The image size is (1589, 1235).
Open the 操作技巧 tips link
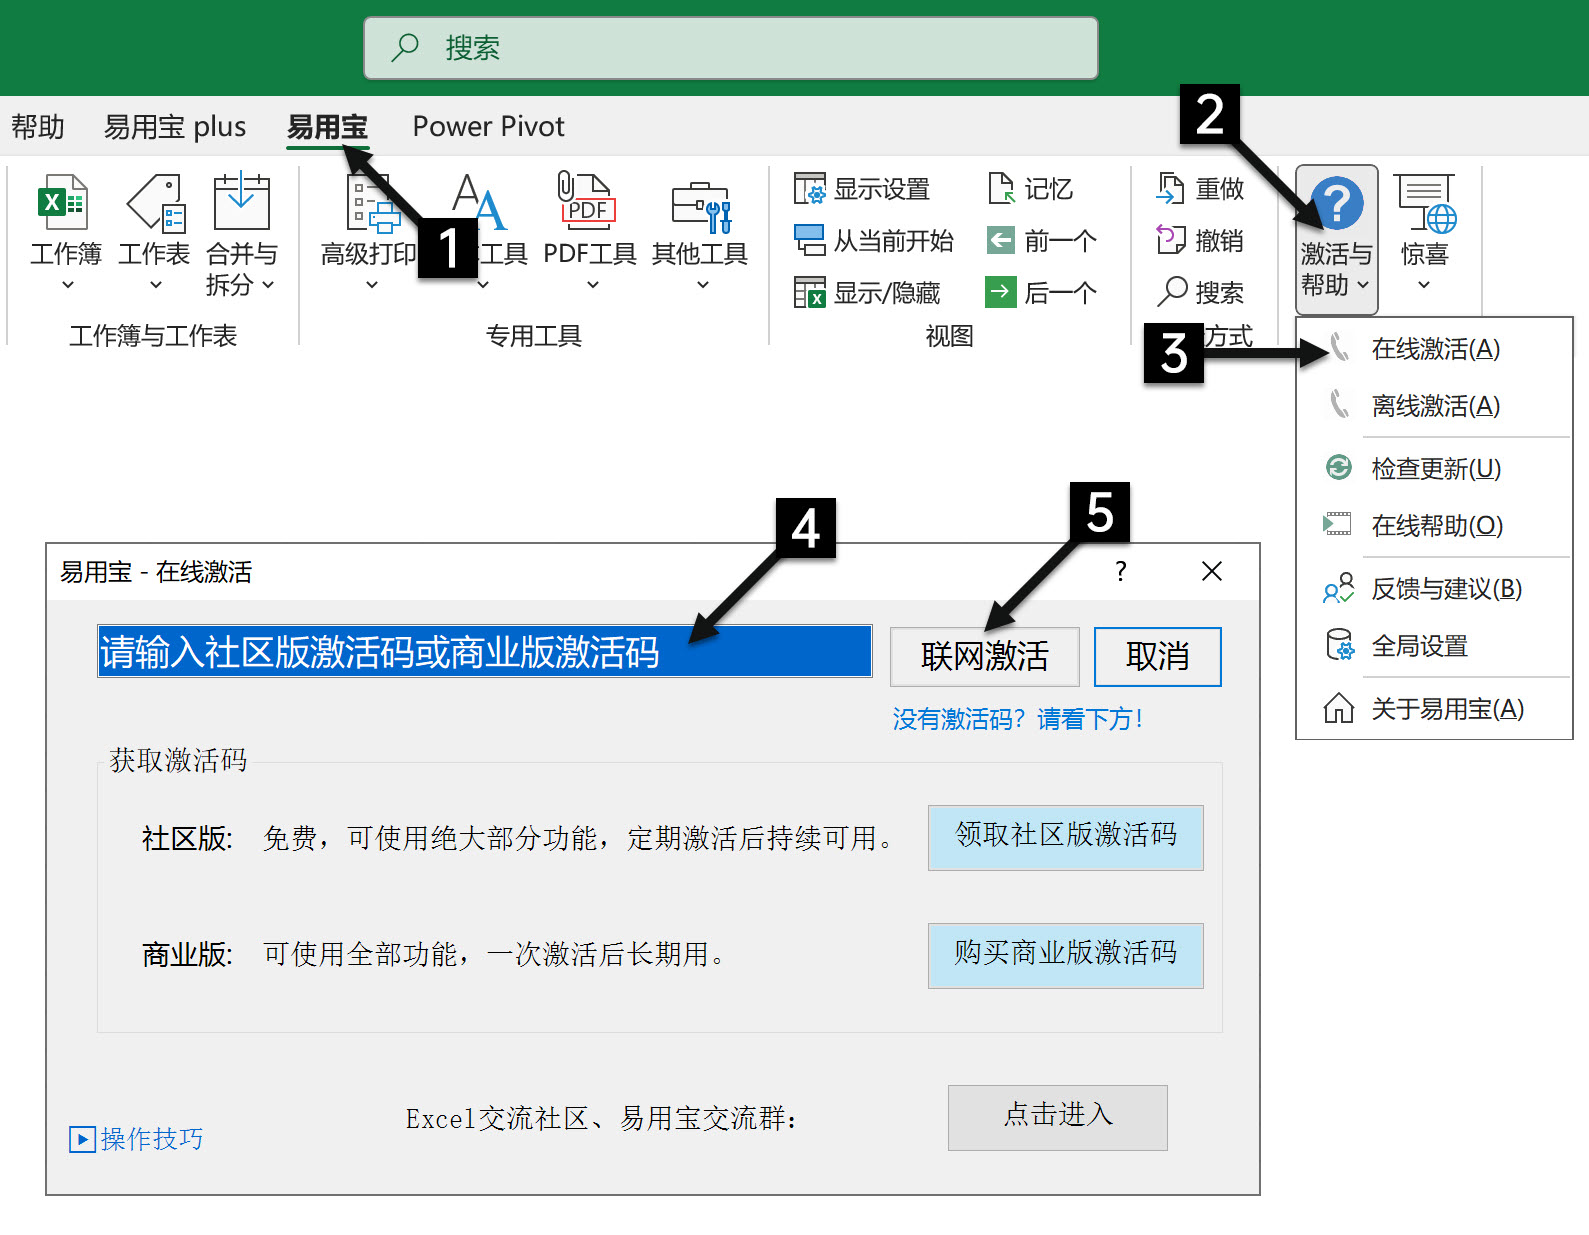pyautogui.click(x=136, y=1139)
